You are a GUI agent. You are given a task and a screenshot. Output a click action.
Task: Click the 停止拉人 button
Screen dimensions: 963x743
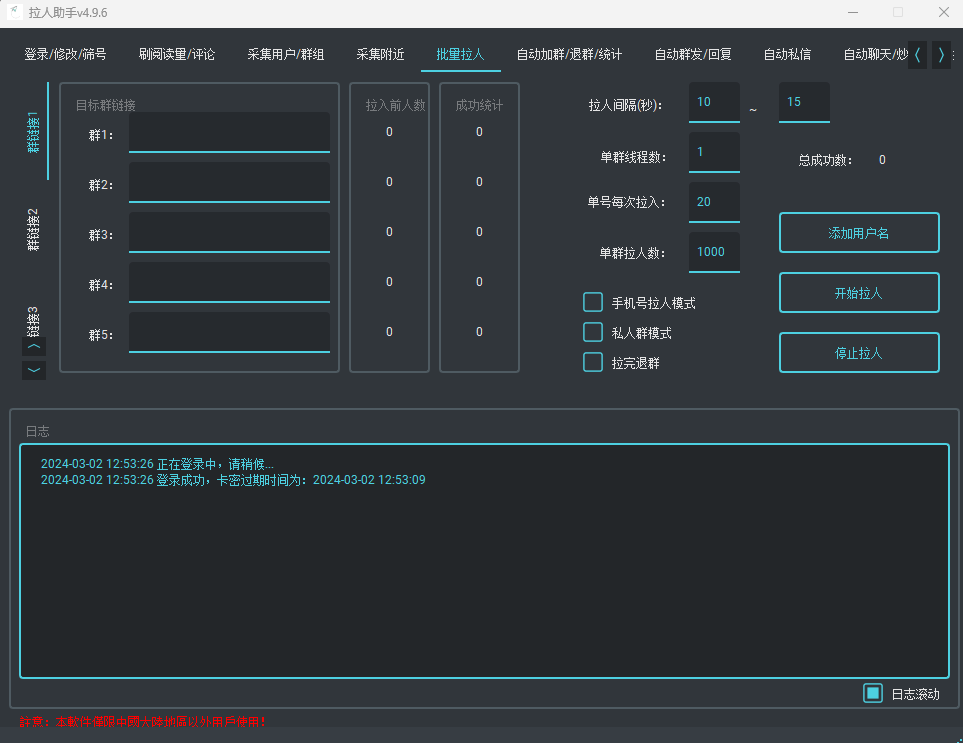(x=859, y=353)
